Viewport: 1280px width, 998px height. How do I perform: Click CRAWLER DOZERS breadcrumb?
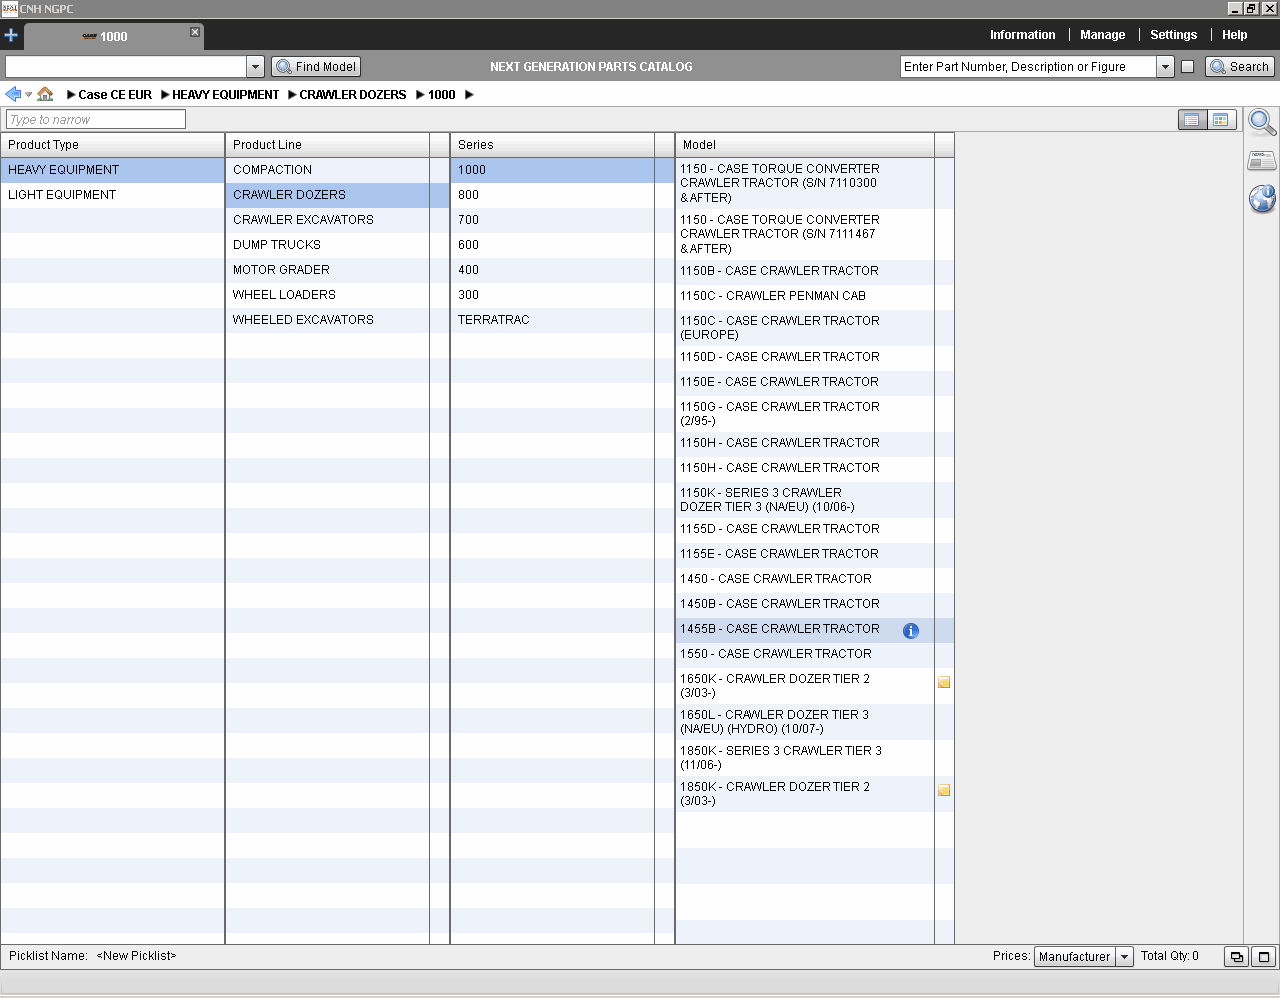[353, 95]
